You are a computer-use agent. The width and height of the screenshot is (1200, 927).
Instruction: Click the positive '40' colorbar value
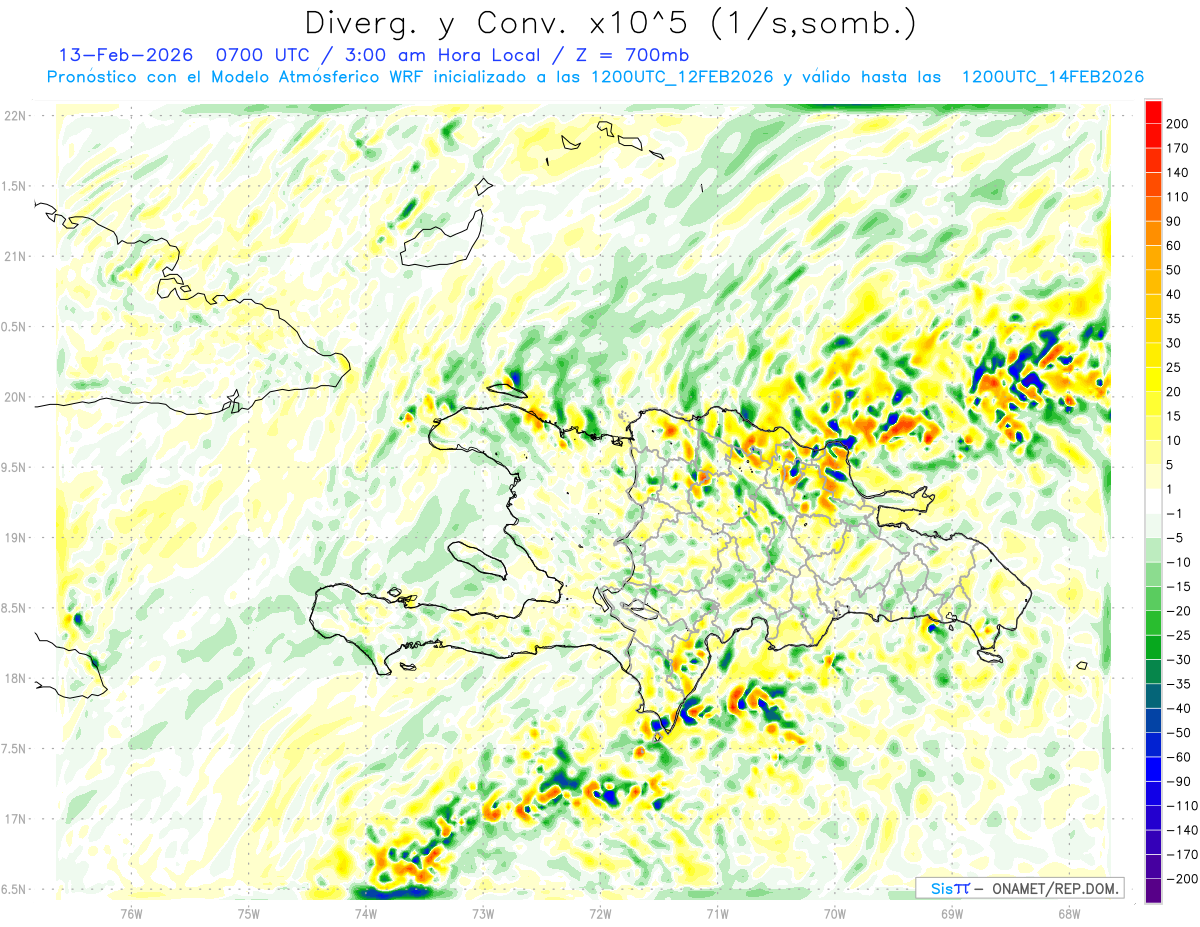1175,294
